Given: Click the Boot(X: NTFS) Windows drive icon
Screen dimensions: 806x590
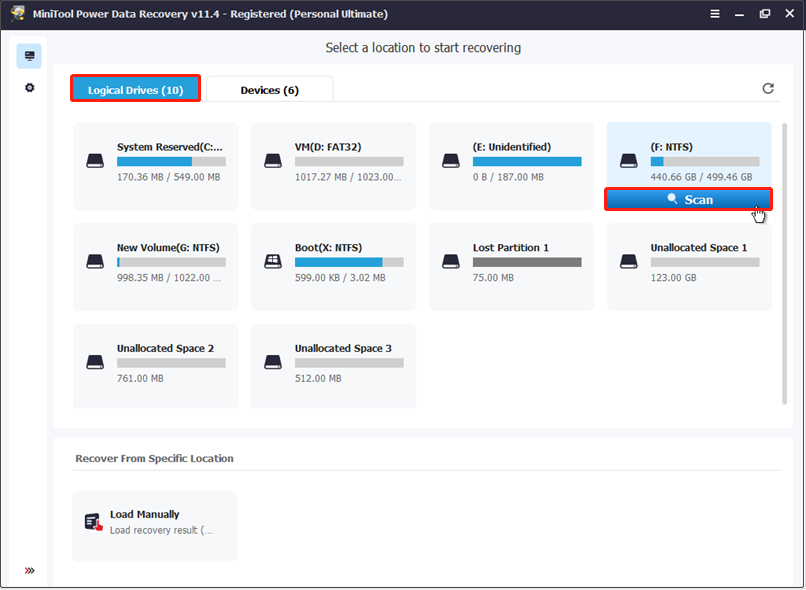Looking at the screenshot, I should (273, 262).
